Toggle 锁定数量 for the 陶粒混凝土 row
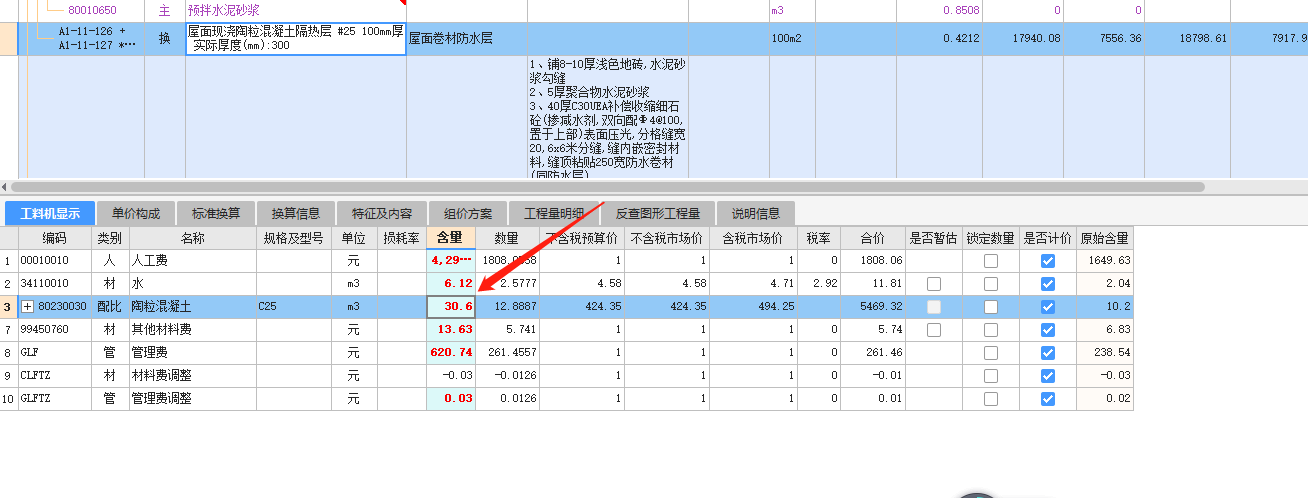The height and width of the screenshot is (498, 1308). 990,306
